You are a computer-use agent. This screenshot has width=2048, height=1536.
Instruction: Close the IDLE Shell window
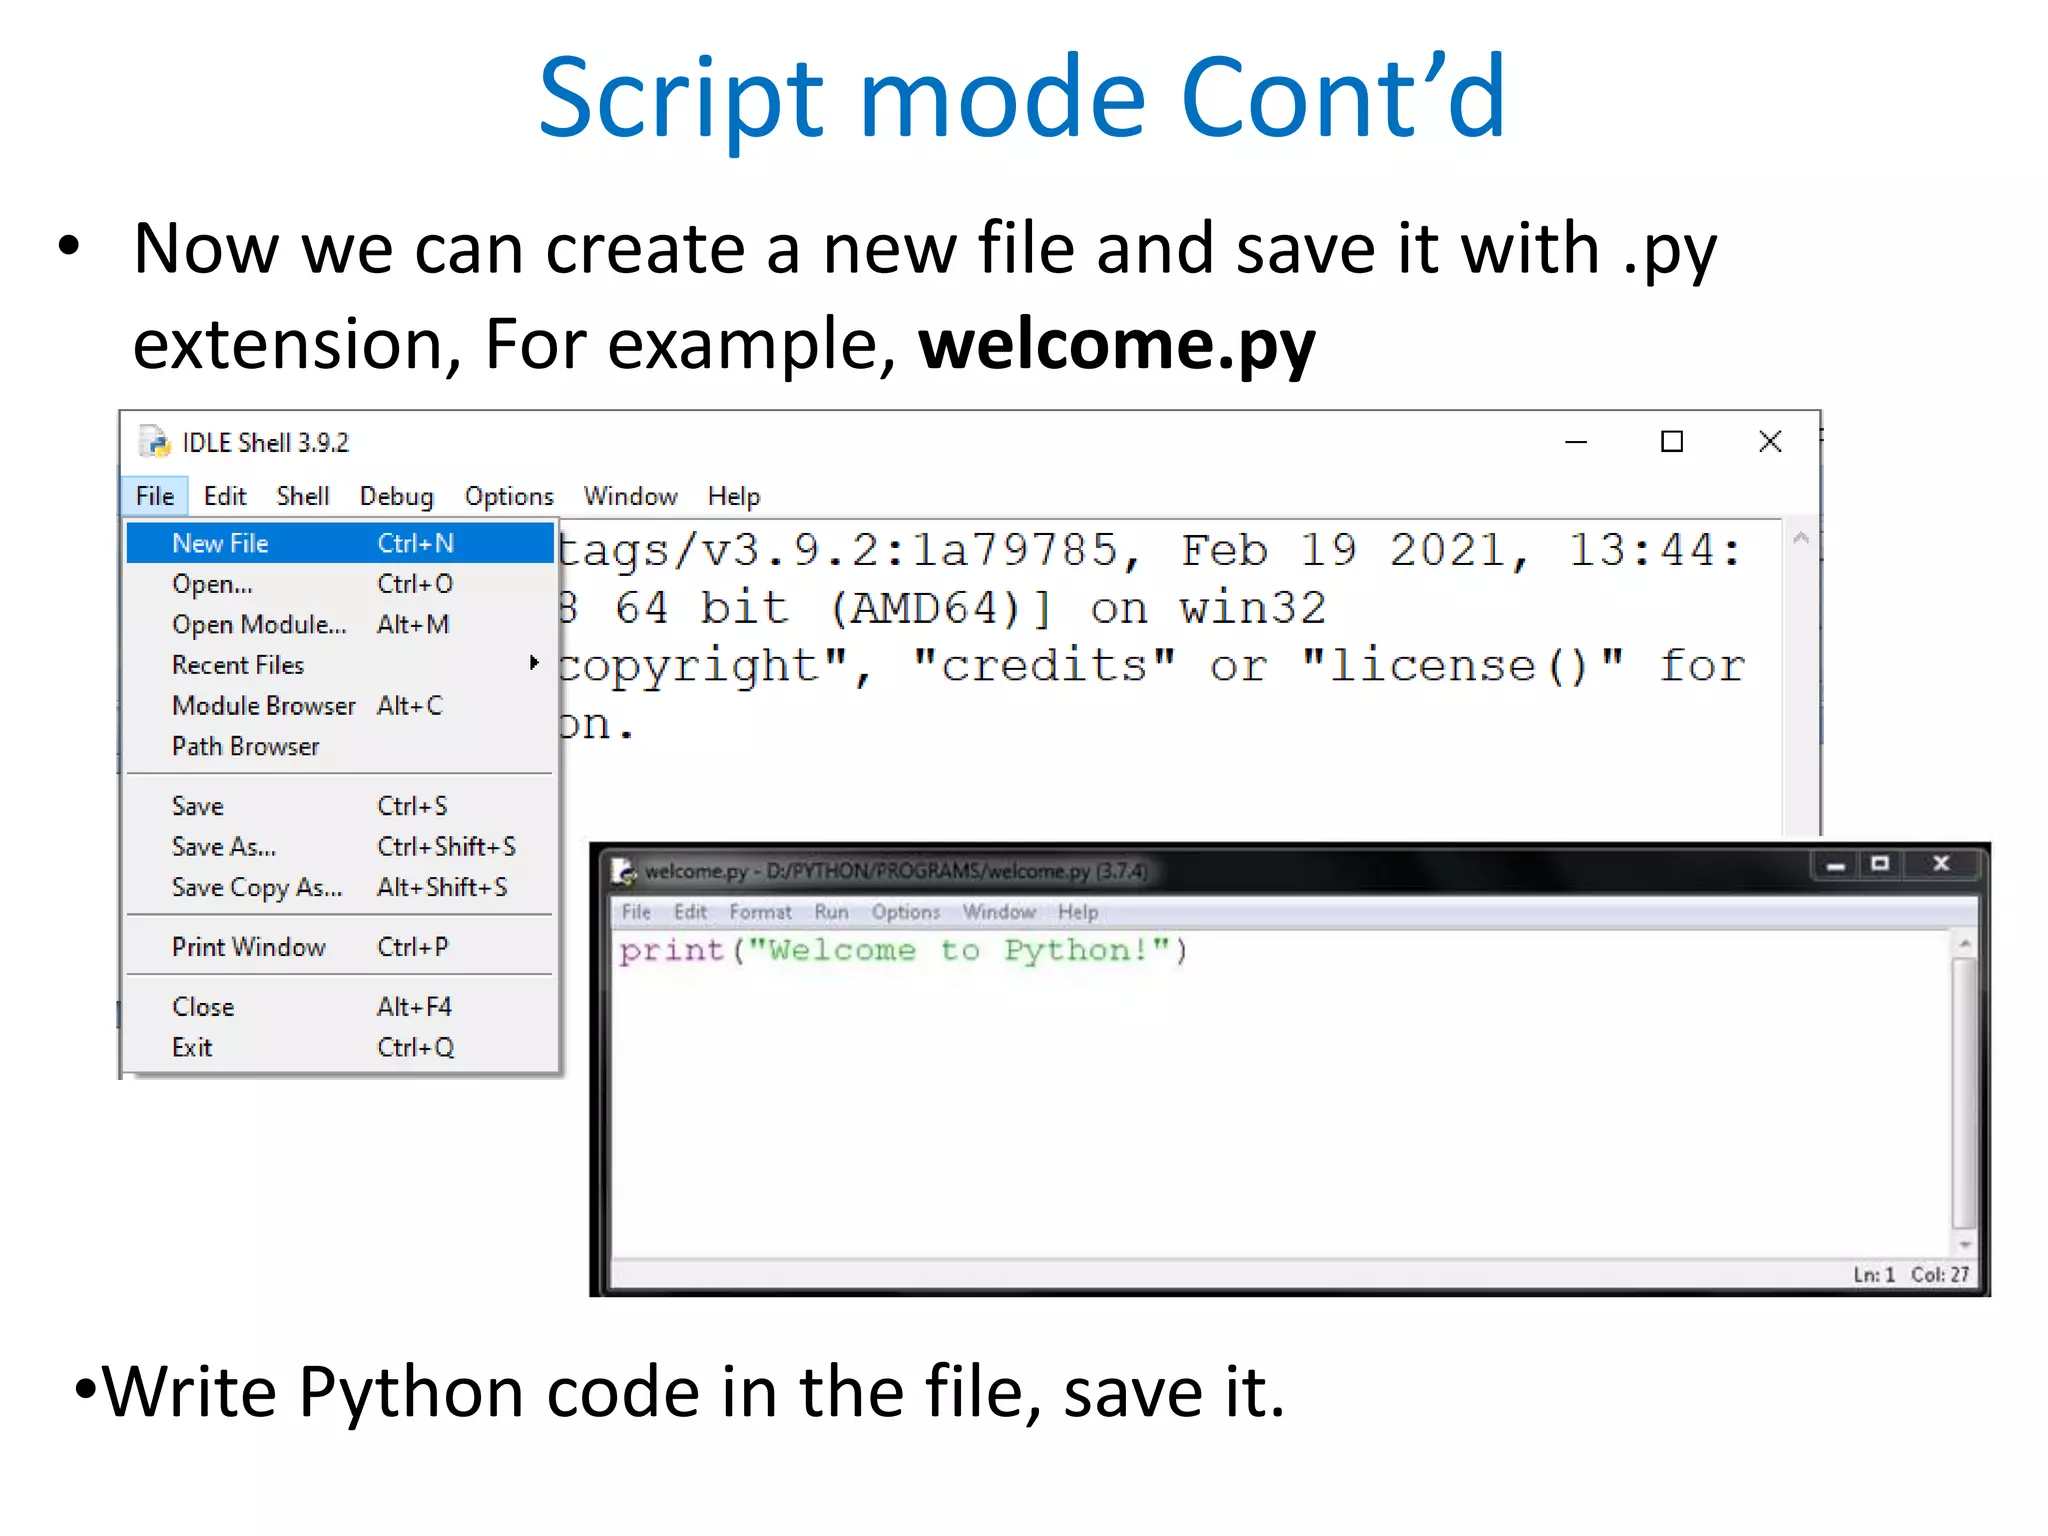tap(1770, 442)
